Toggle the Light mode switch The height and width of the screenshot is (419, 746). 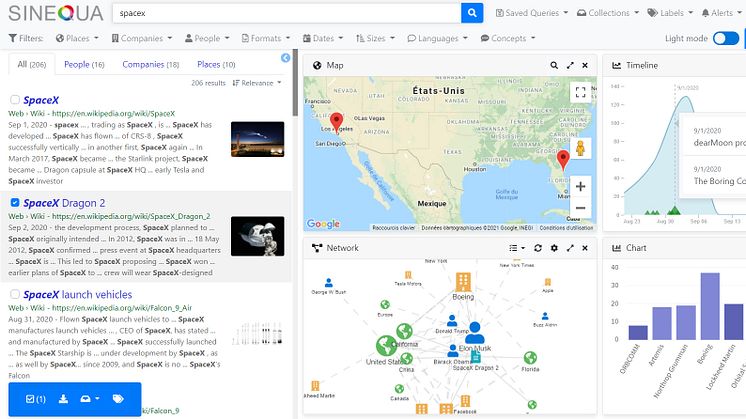tap(726, 38)
